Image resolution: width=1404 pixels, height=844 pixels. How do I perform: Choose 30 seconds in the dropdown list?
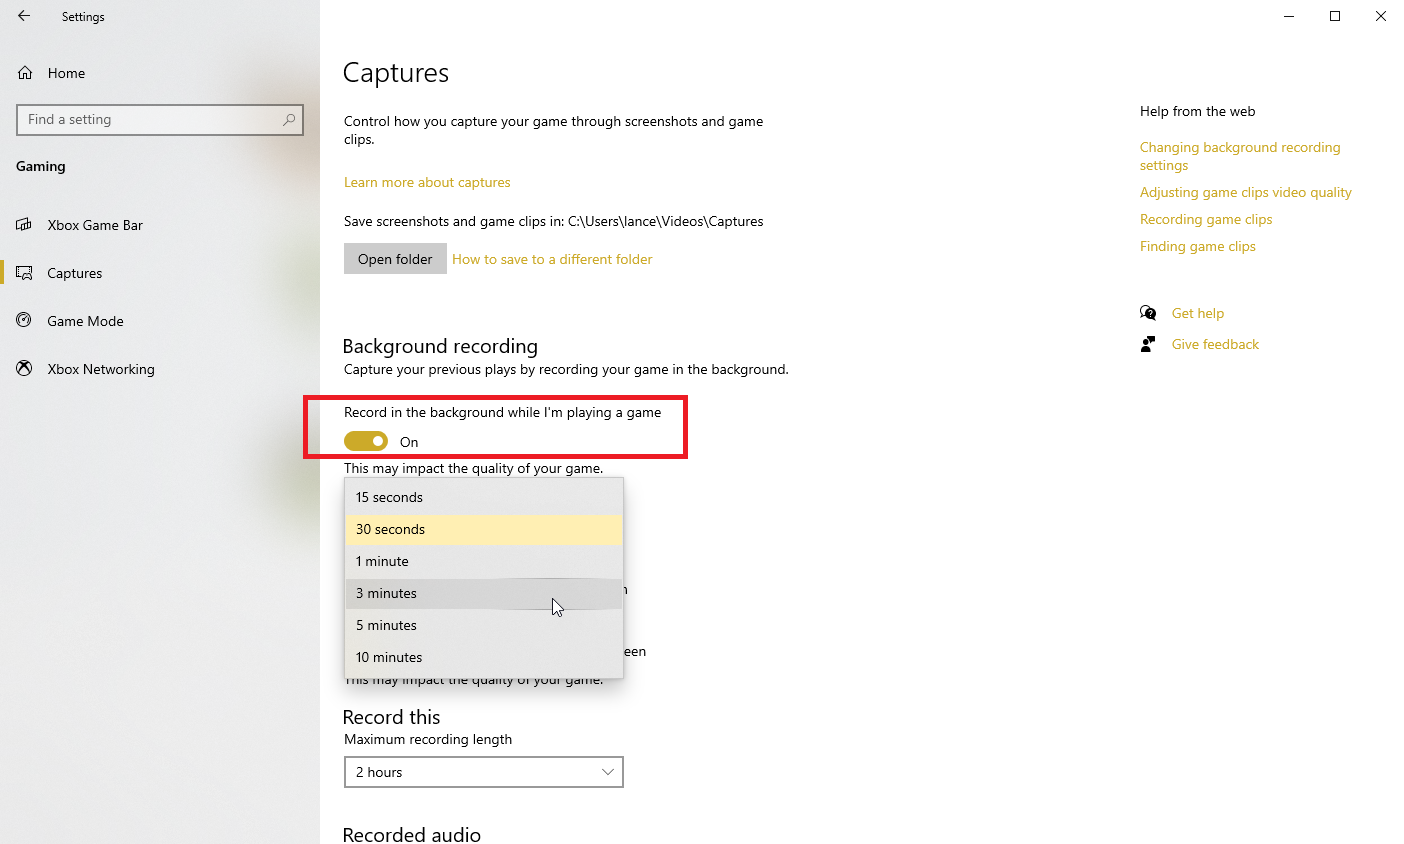pos(484,529)
